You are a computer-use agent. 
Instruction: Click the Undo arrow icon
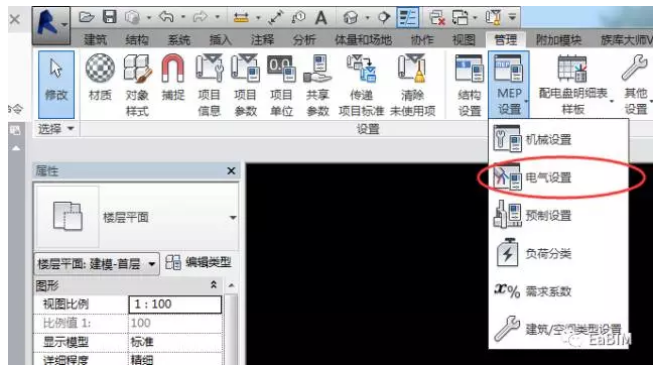(166, 17)
